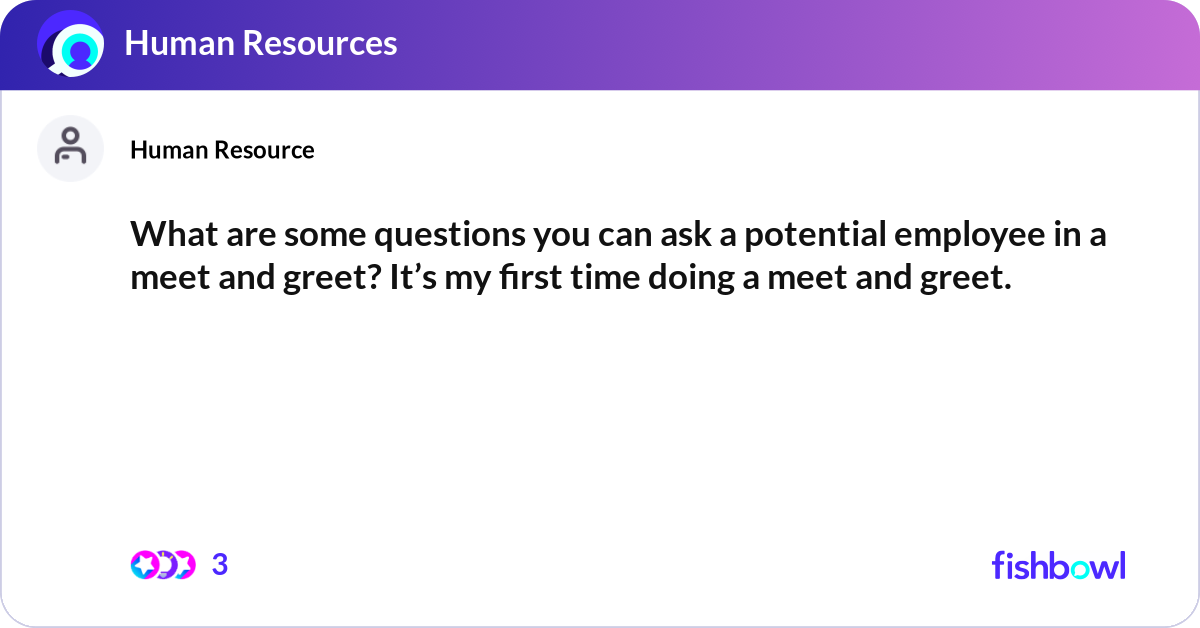Click the poster's gray avatar icon

click(x=70, y=148)
